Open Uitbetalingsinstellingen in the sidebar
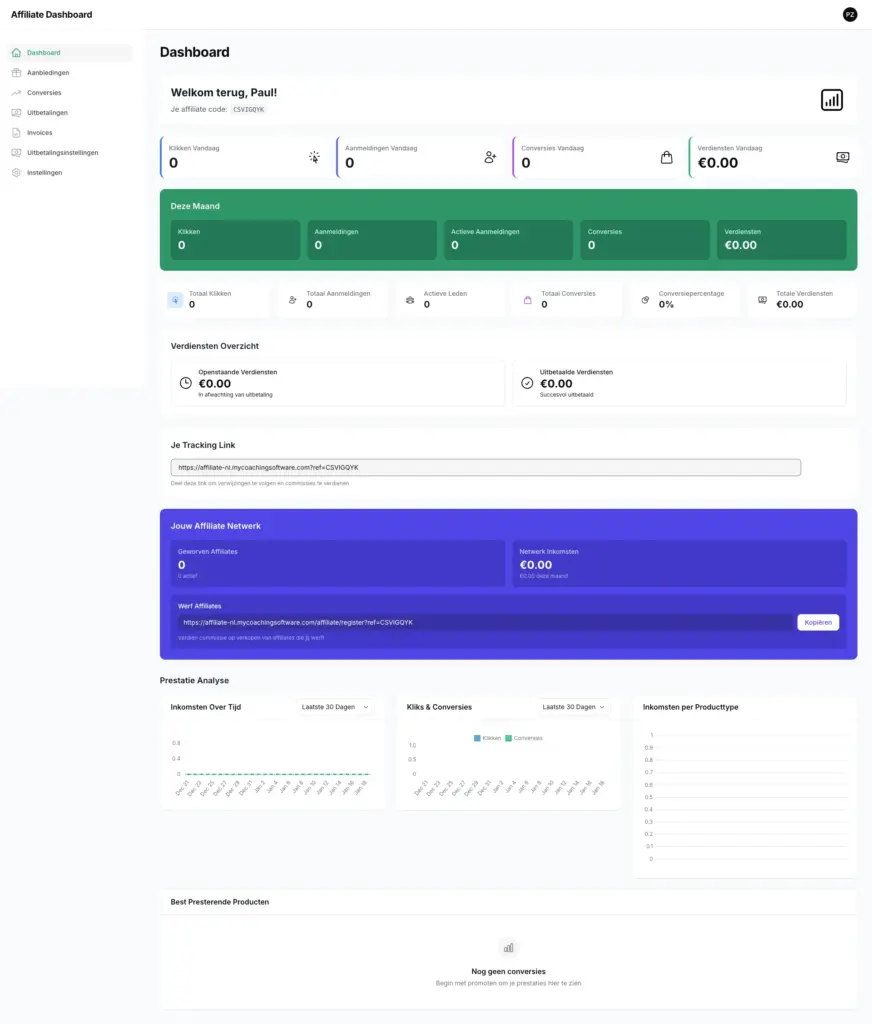 62,153
